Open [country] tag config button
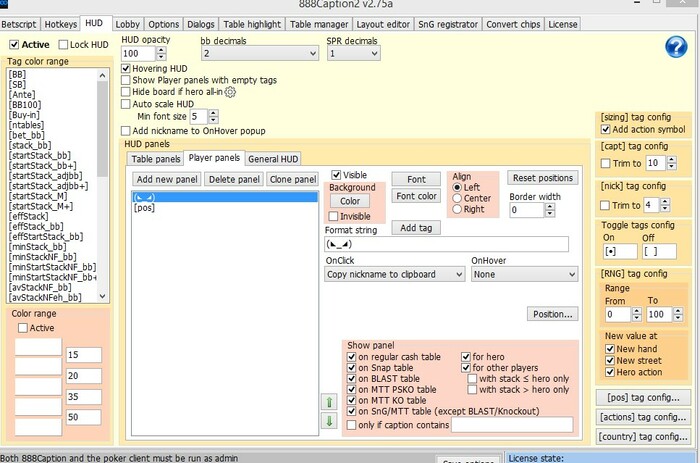 point(643,437)
